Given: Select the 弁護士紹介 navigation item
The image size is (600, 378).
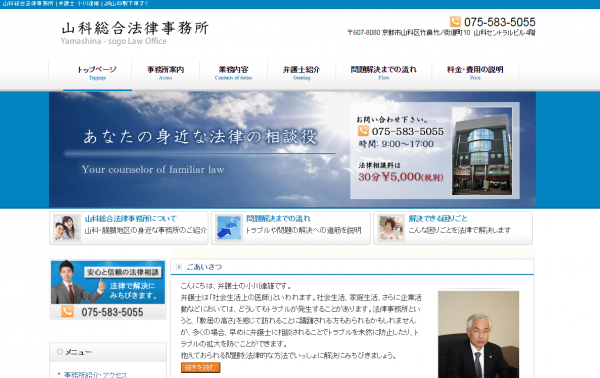Looking at the screenshot, I should pos(302,72).
